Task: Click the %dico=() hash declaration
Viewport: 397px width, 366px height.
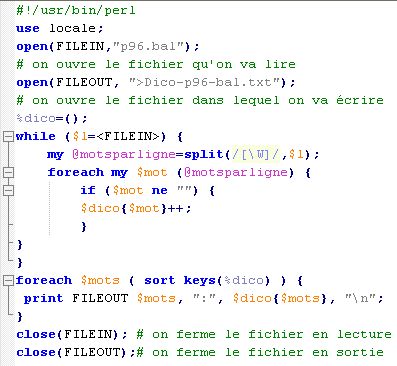Action: click(52, 118)
